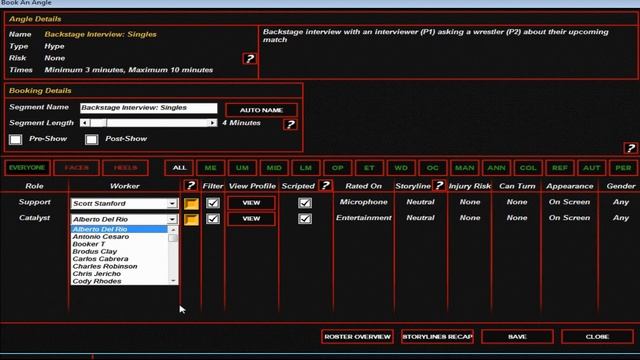Screen dimensions: 640x360
Task: Click yellow folder icon in Support row
Action: pos(191,203)
